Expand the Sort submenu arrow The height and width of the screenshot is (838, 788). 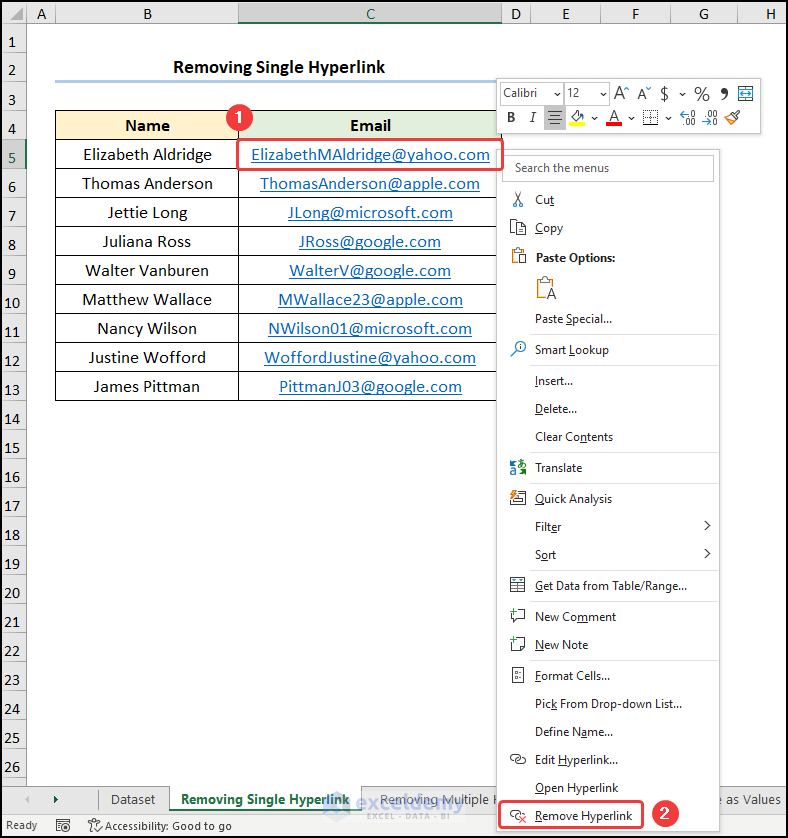[707, 554]
